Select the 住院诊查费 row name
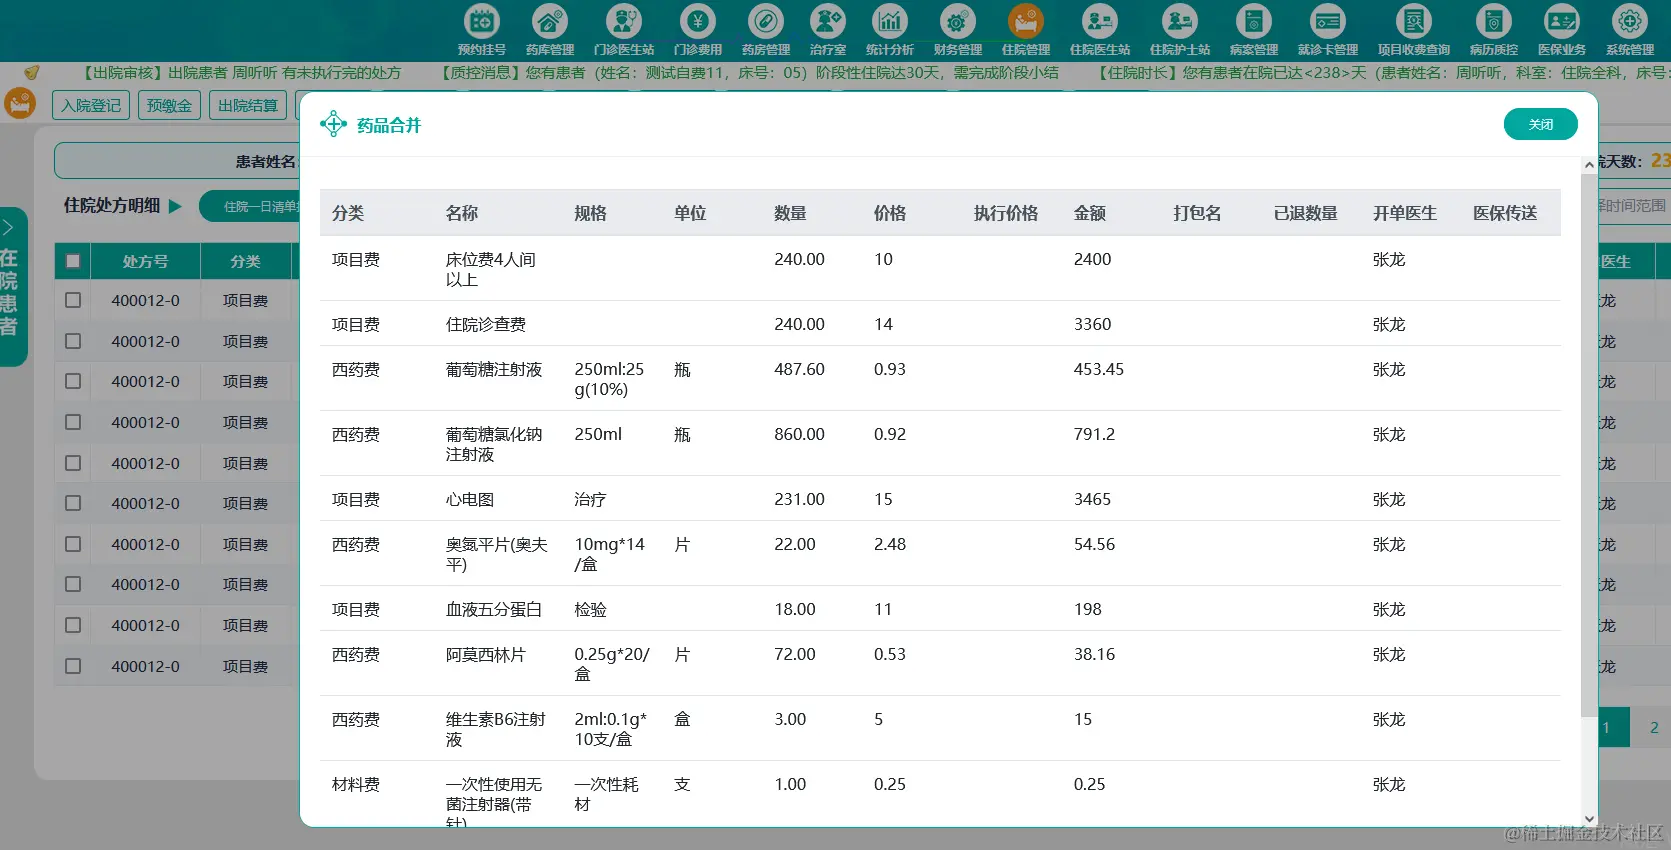The height and width of the screenshot is (850, 1671). [486, 324]
